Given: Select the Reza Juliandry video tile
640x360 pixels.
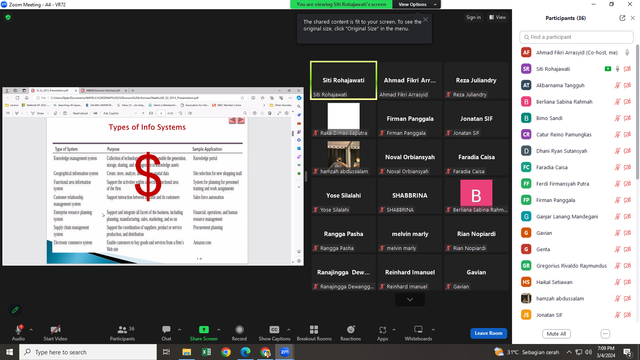Looking at the screenshot, I should 476,80.
